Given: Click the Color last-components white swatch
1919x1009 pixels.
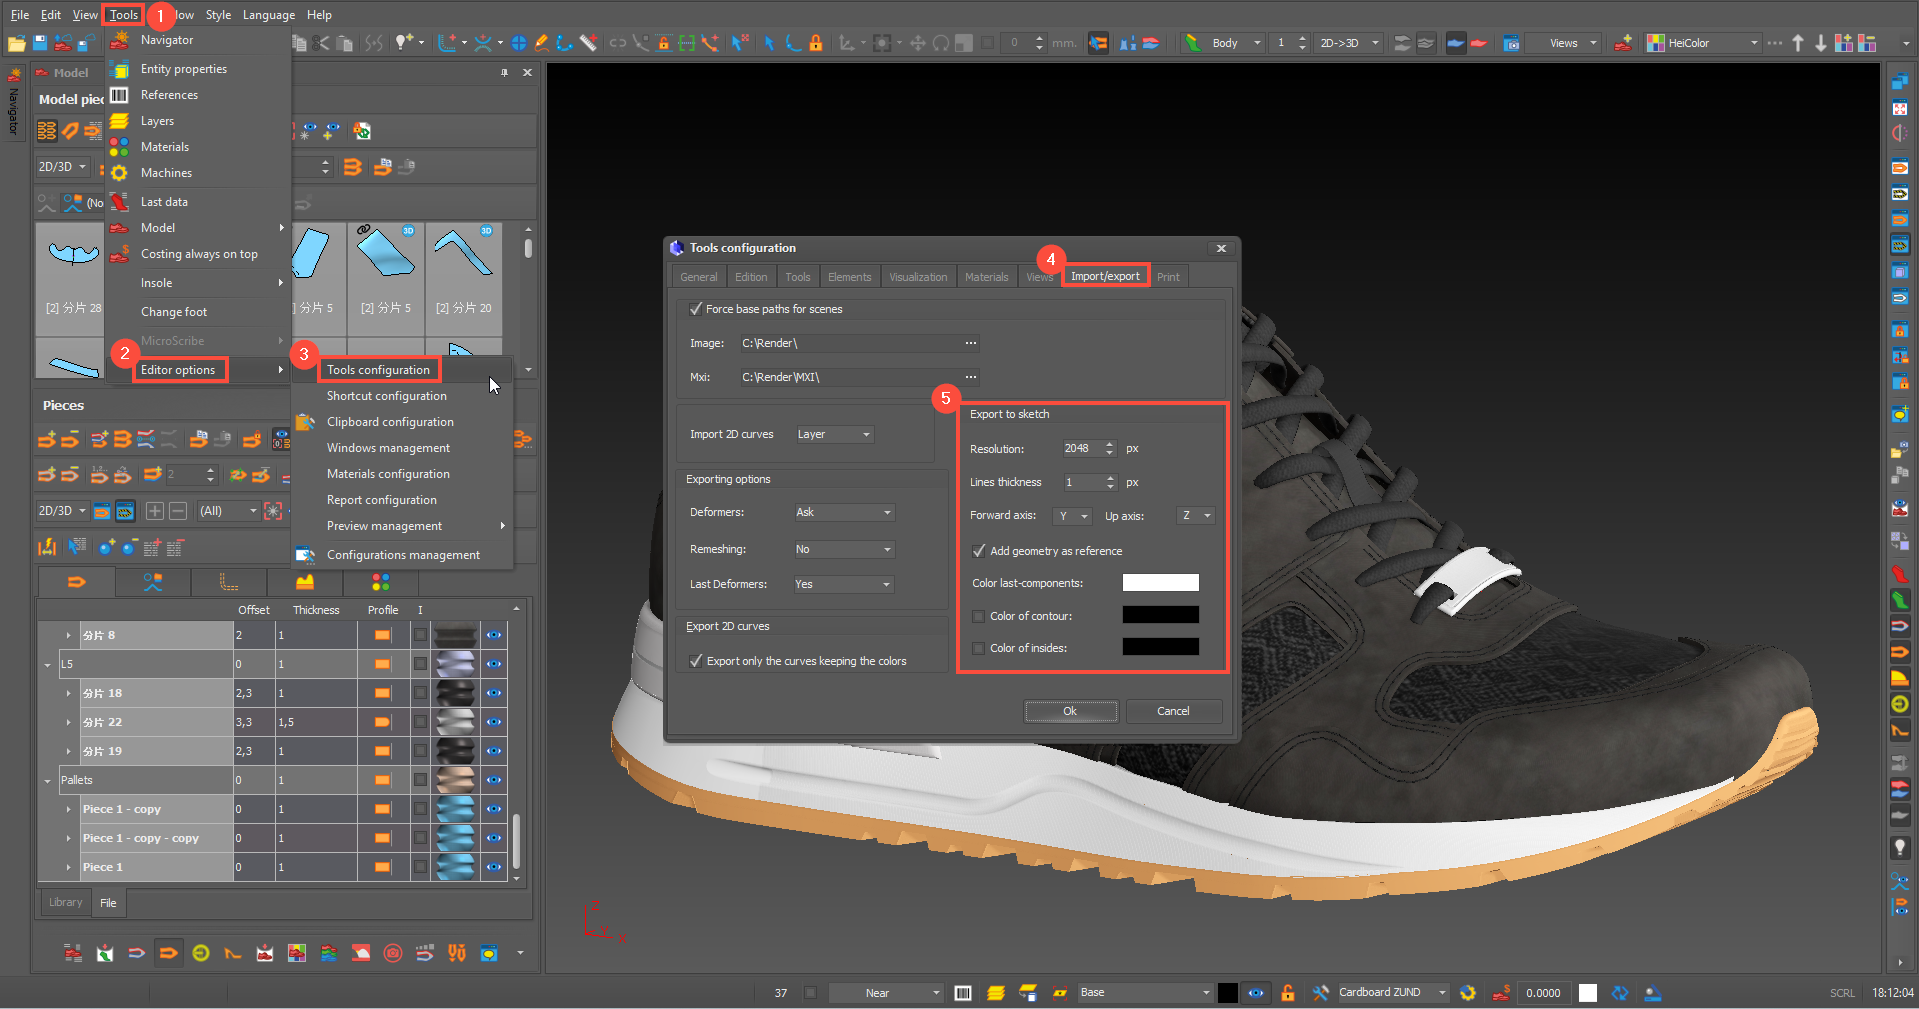Looking at the screenshot, I should click(x=1160, y=583).
